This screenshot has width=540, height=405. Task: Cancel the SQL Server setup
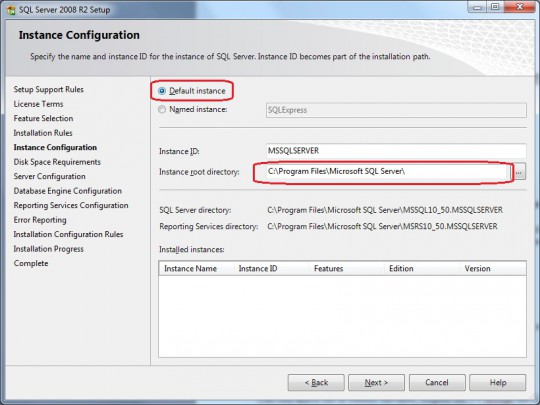coord(437,383)
